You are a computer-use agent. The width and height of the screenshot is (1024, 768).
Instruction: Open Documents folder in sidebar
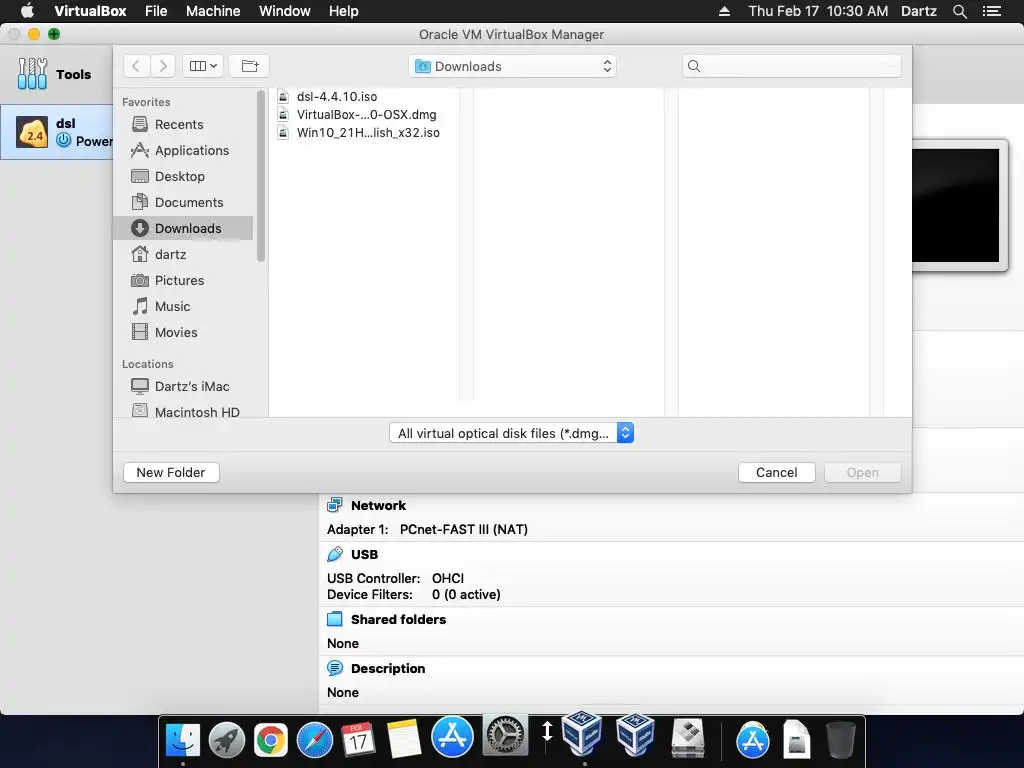[183, 202]
